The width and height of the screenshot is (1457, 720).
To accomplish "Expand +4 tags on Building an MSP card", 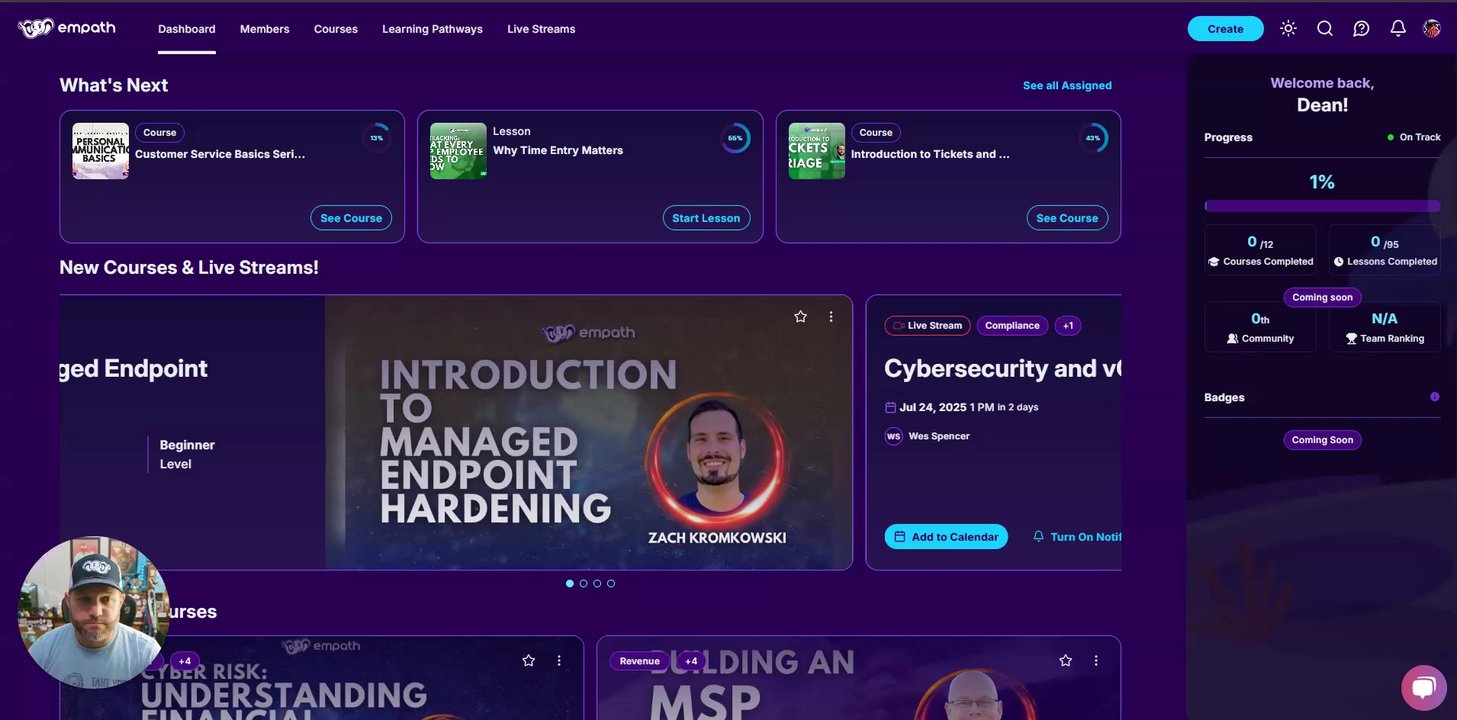I will pos(691,661).
